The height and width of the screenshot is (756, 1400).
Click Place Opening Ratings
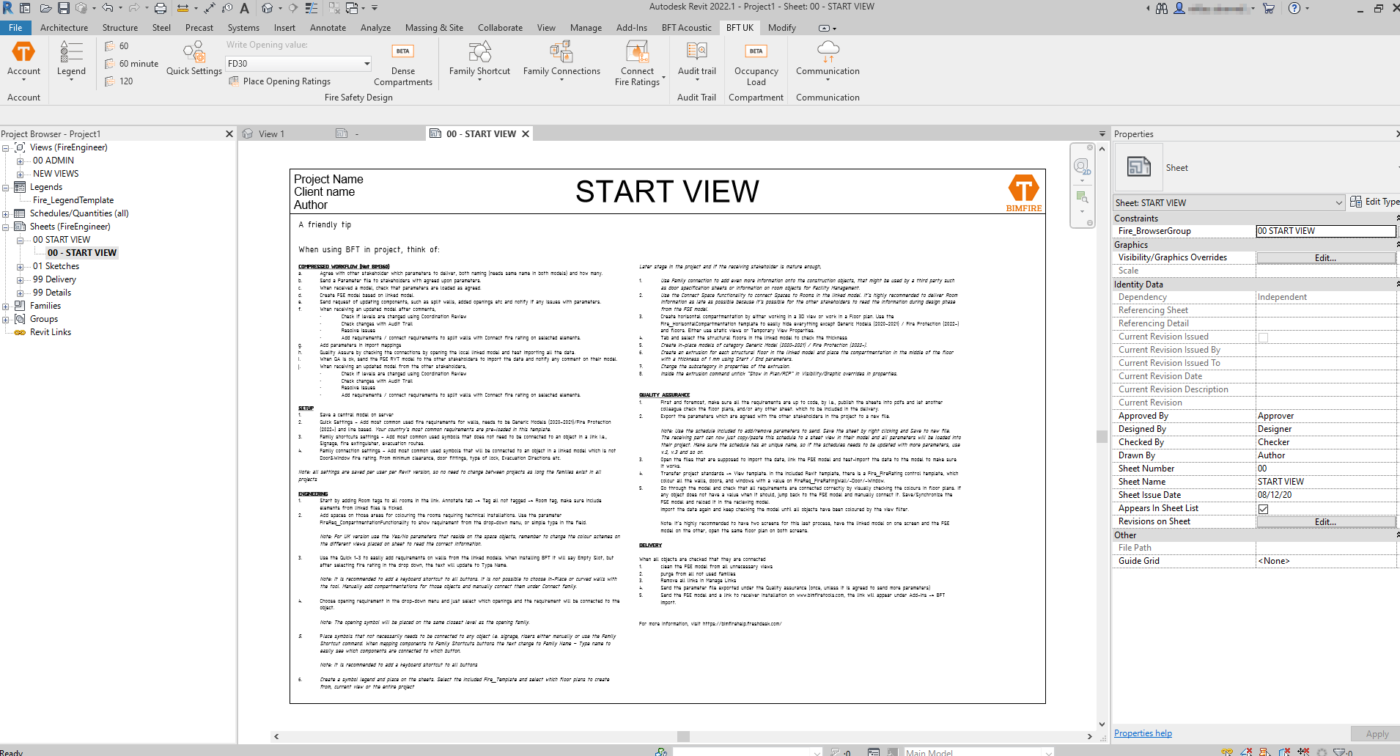pyautogui.click(x=280, y=82)
